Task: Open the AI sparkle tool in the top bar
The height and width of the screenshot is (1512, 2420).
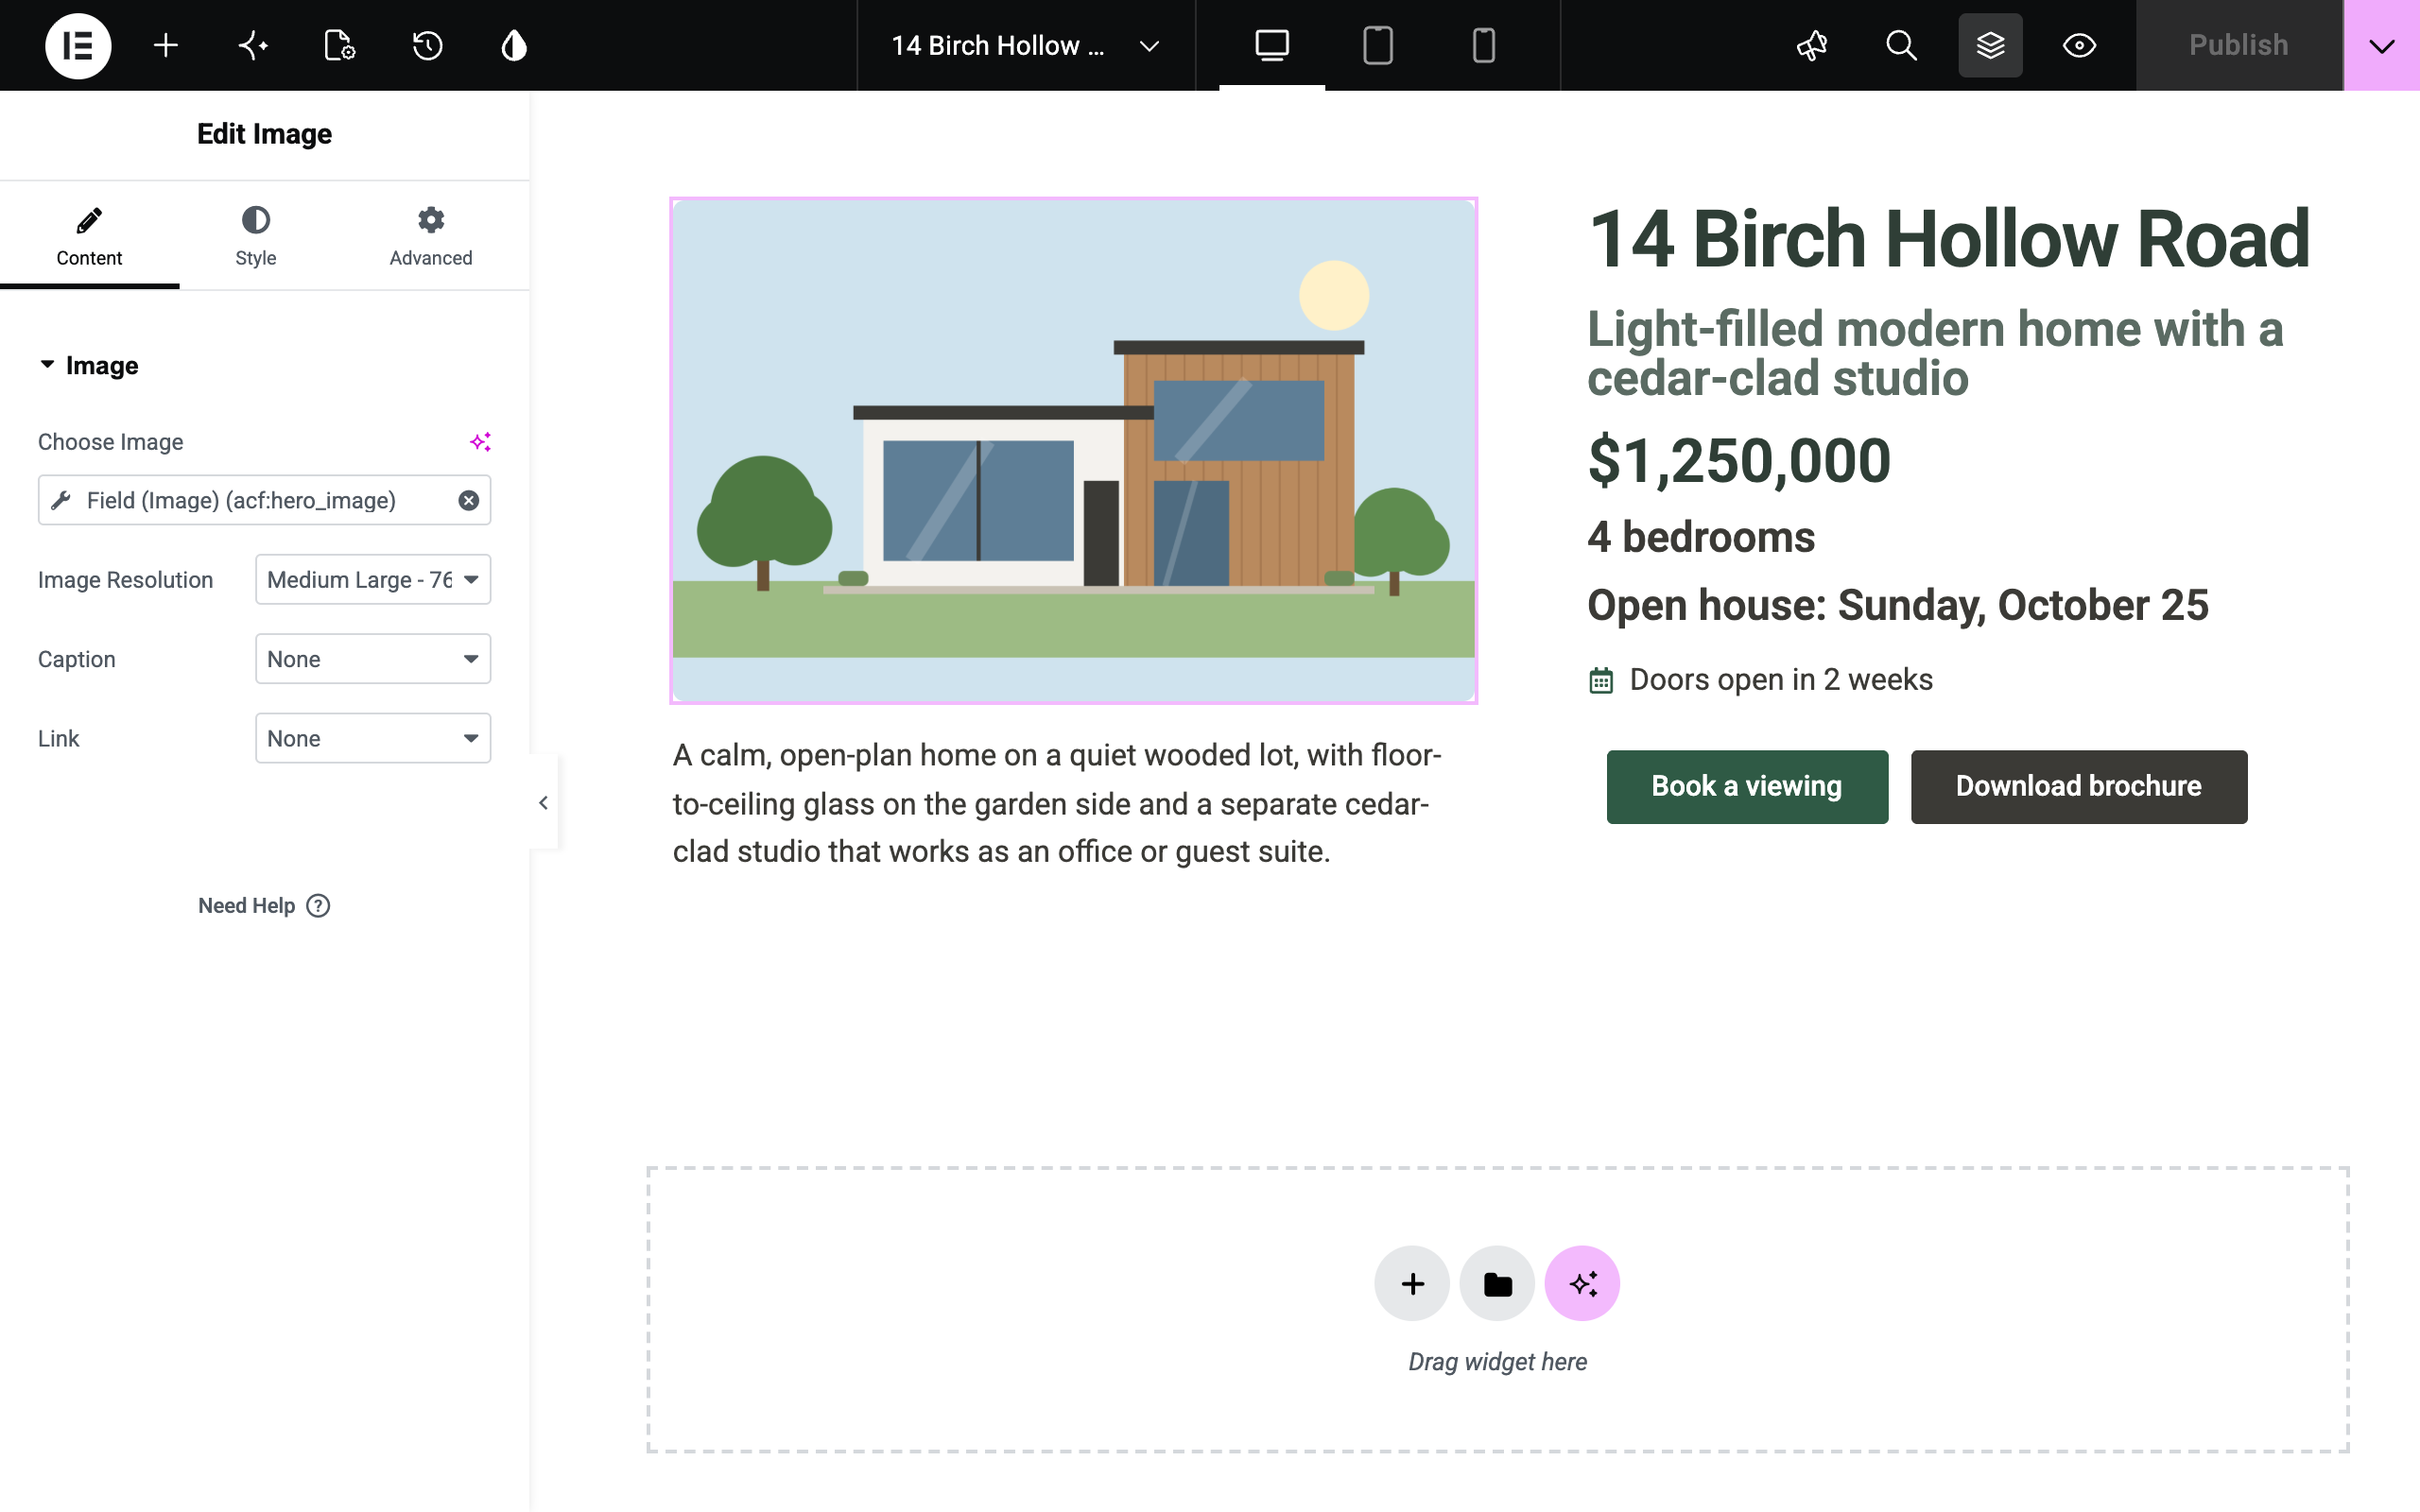Action: click(253, 45)
